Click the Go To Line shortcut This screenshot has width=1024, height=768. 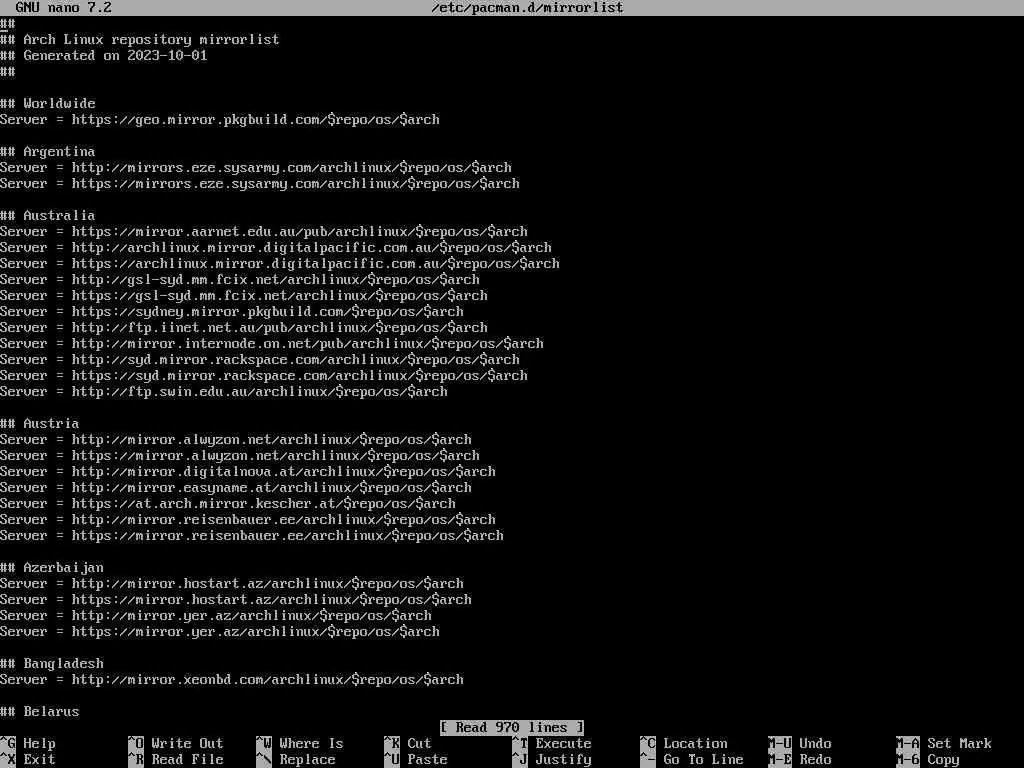pos(692,760)
